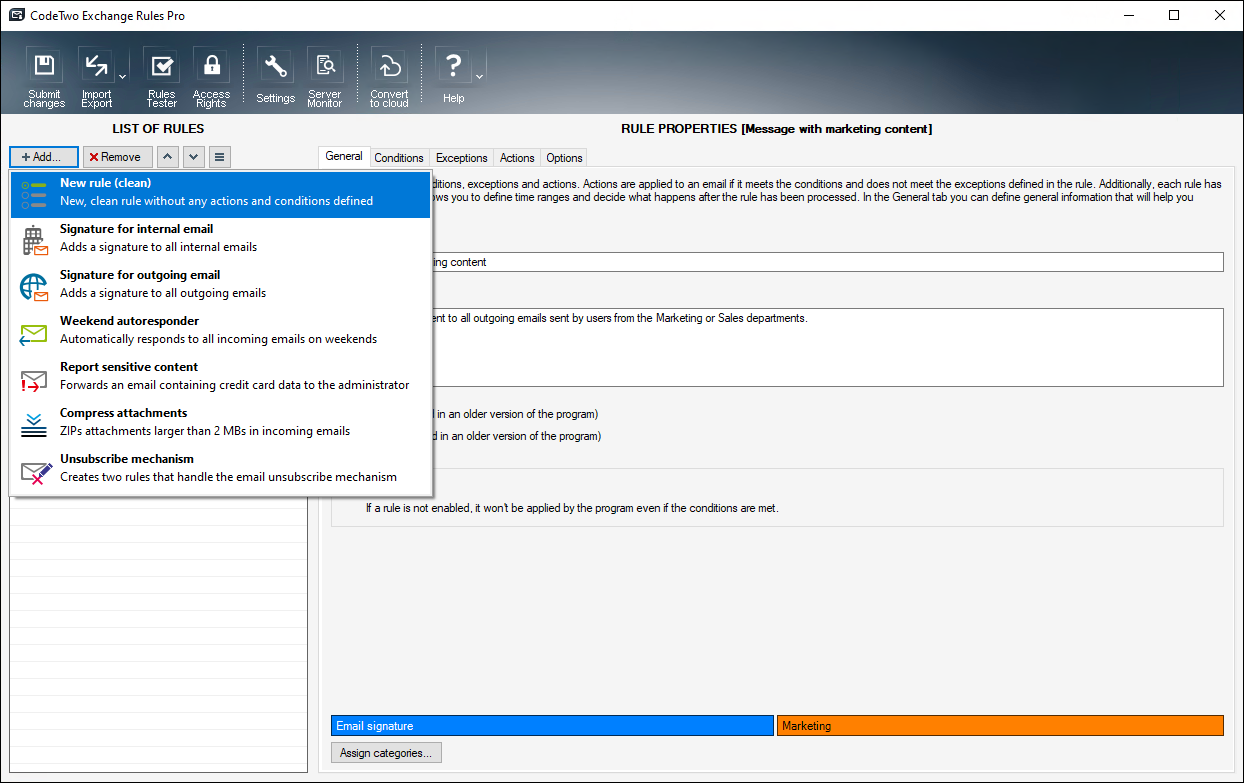Launch the Rules Tester tool

tap(161, 78)
